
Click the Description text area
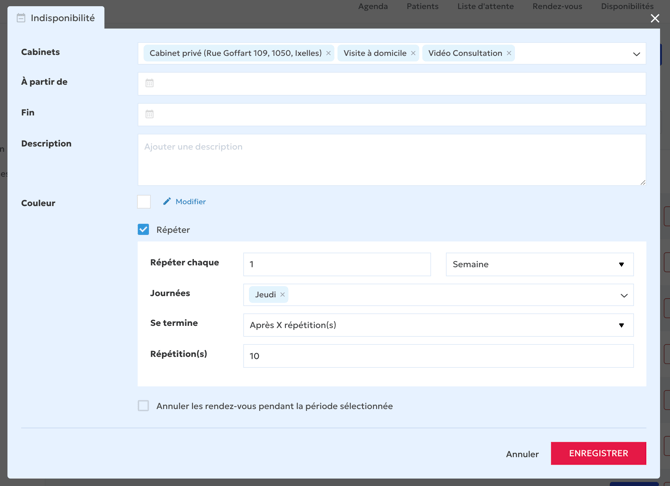click(392, 159)
